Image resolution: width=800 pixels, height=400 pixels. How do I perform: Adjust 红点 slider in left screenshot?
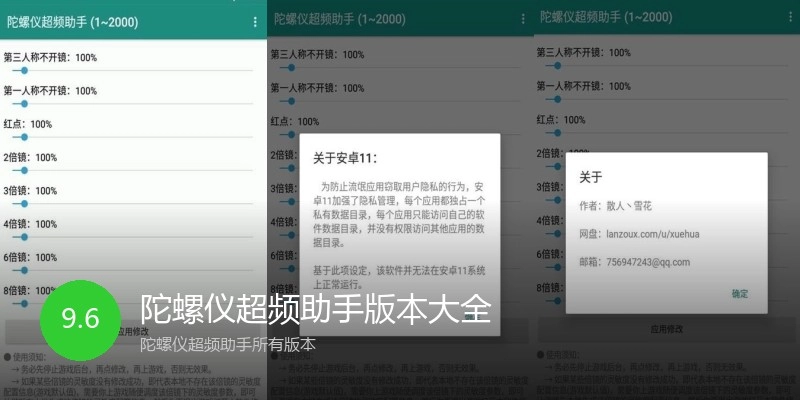[x=132, y=137]
